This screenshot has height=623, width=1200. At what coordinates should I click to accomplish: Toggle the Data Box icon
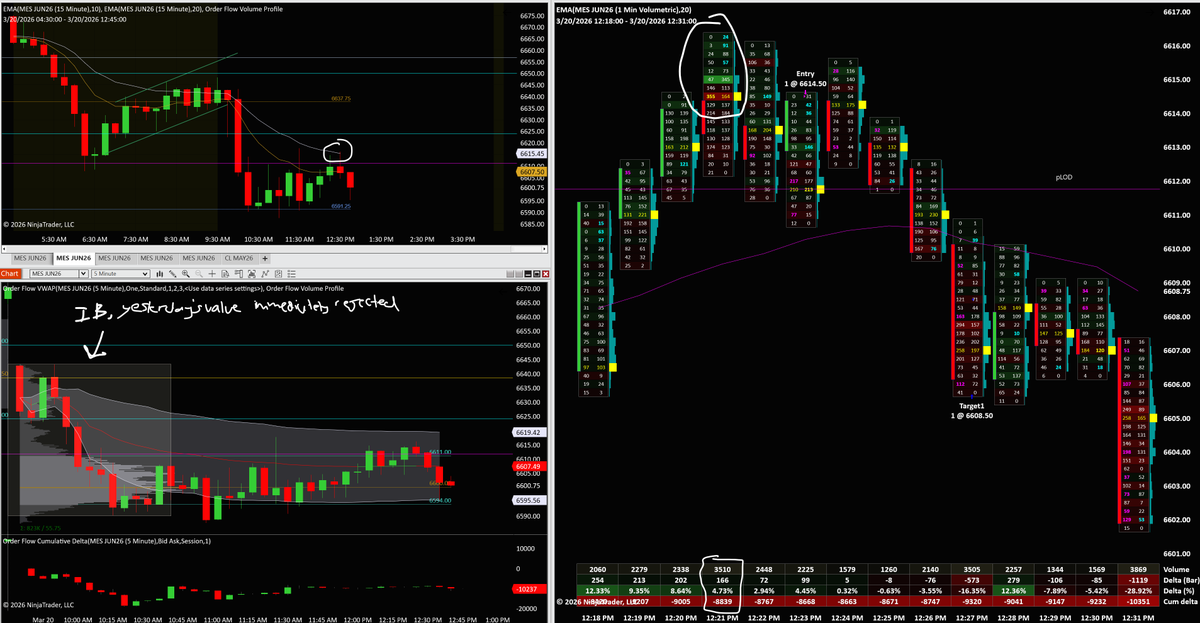click(x=225, y=273)
